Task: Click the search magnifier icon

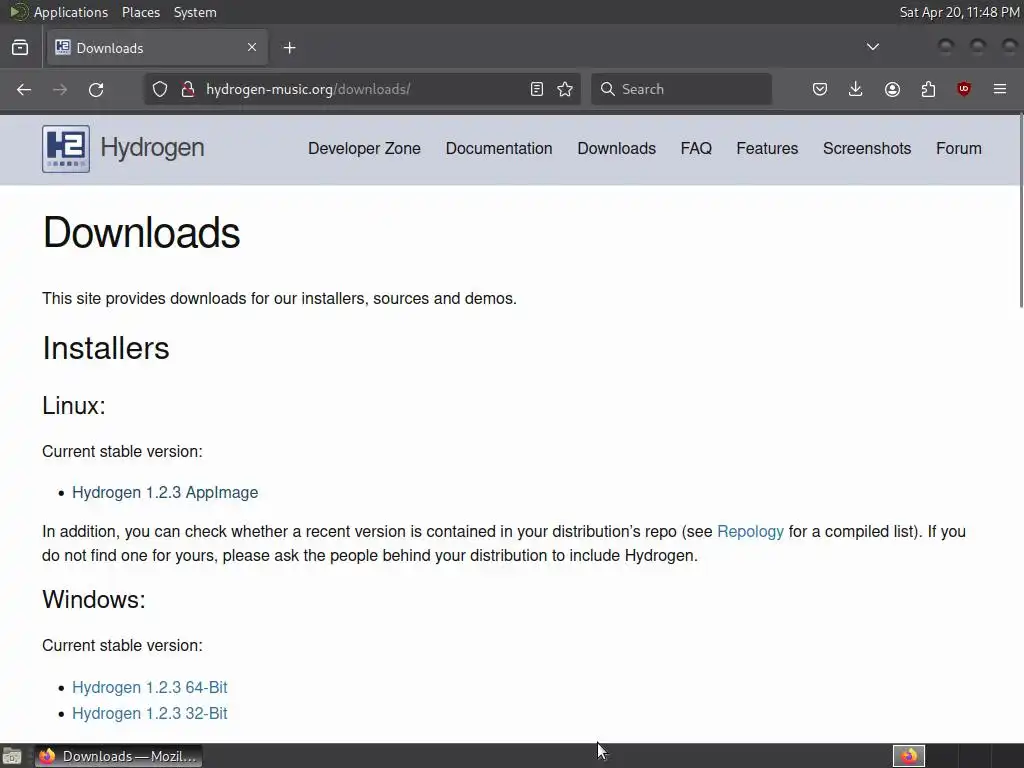Action: pos(607,89)
